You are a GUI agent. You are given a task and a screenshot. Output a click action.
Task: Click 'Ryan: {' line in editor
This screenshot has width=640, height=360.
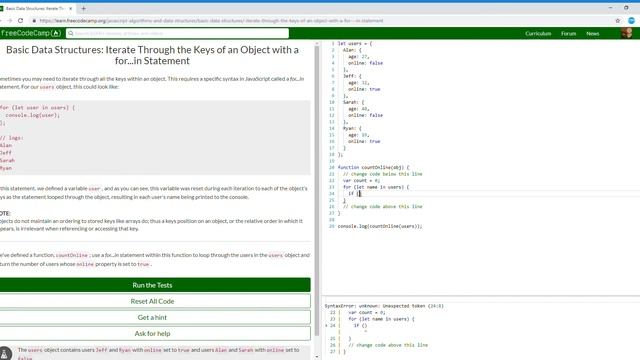pyautogui.click(x=352, y=128)
